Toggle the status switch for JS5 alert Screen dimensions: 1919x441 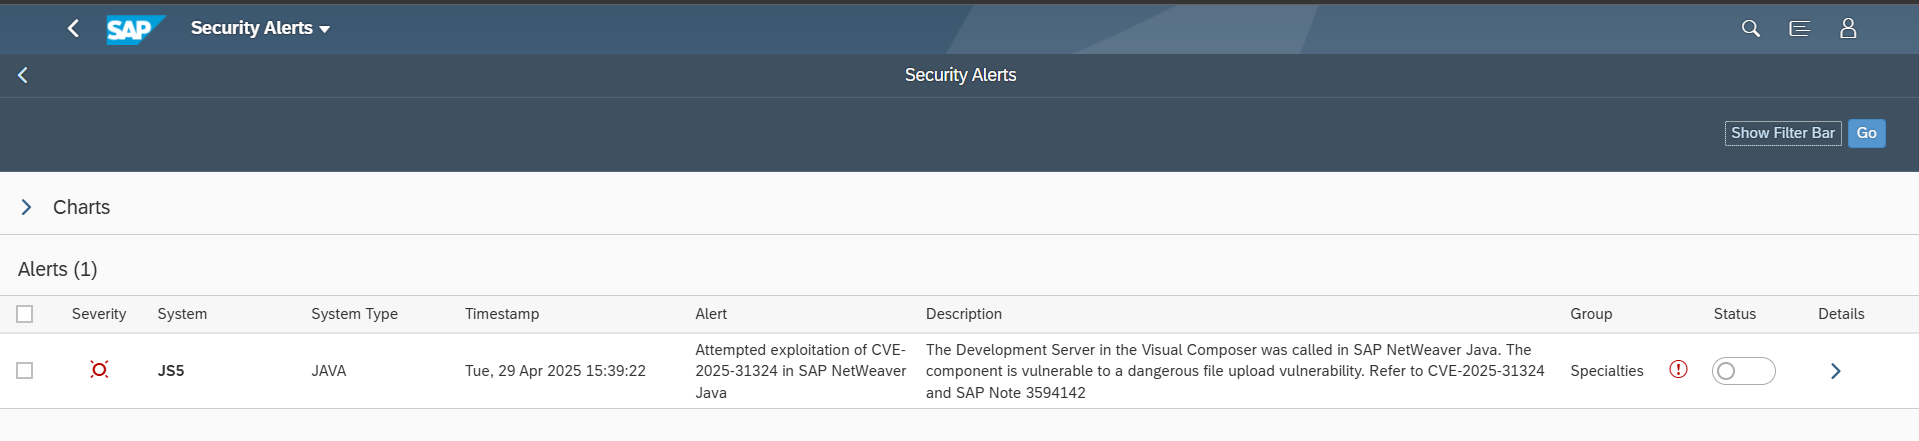pos(1743,371)
